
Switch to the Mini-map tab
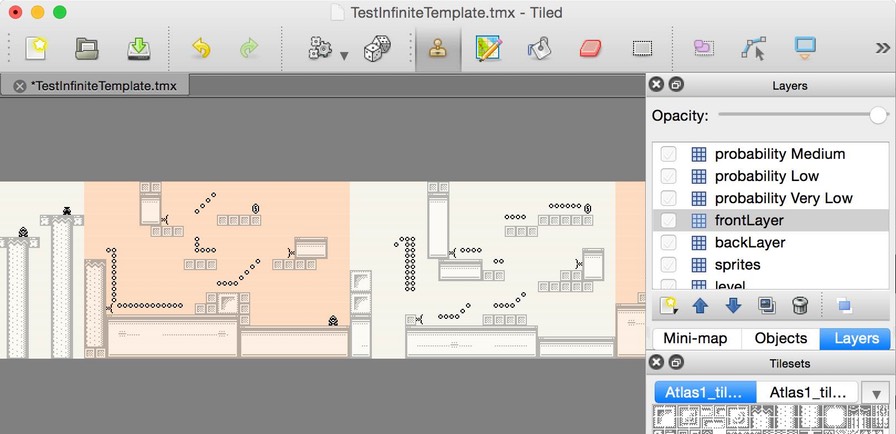coord(695,339)
